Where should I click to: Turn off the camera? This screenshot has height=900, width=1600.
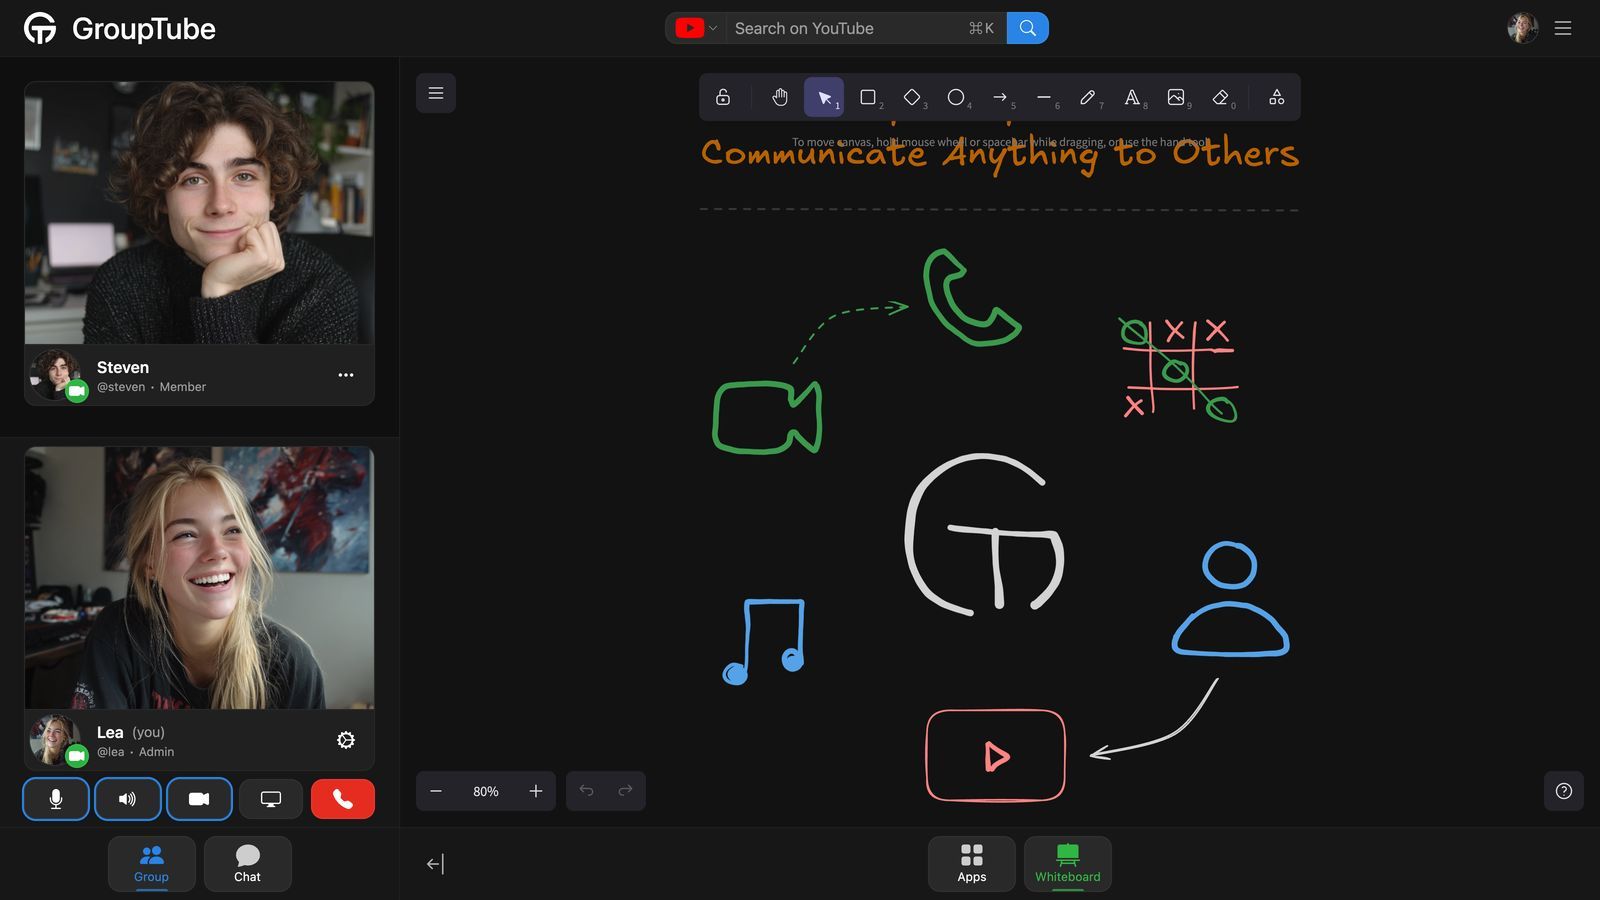click(199, 799)
